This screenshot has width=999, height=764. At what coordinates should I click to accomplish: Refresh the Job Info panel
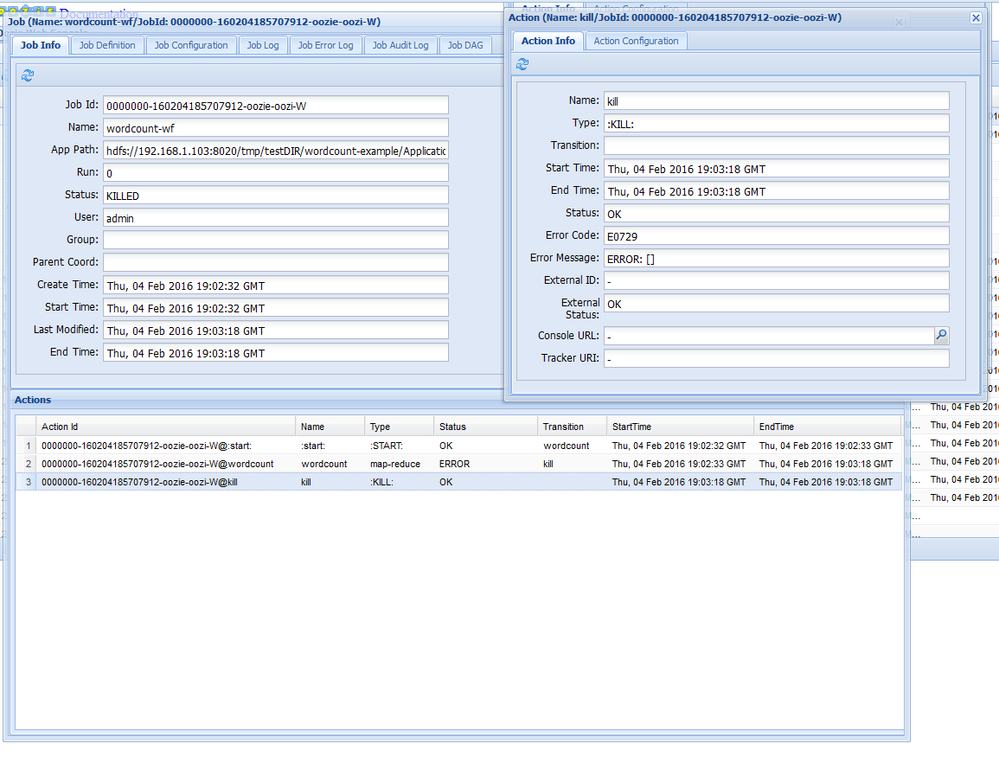(27, 75)
